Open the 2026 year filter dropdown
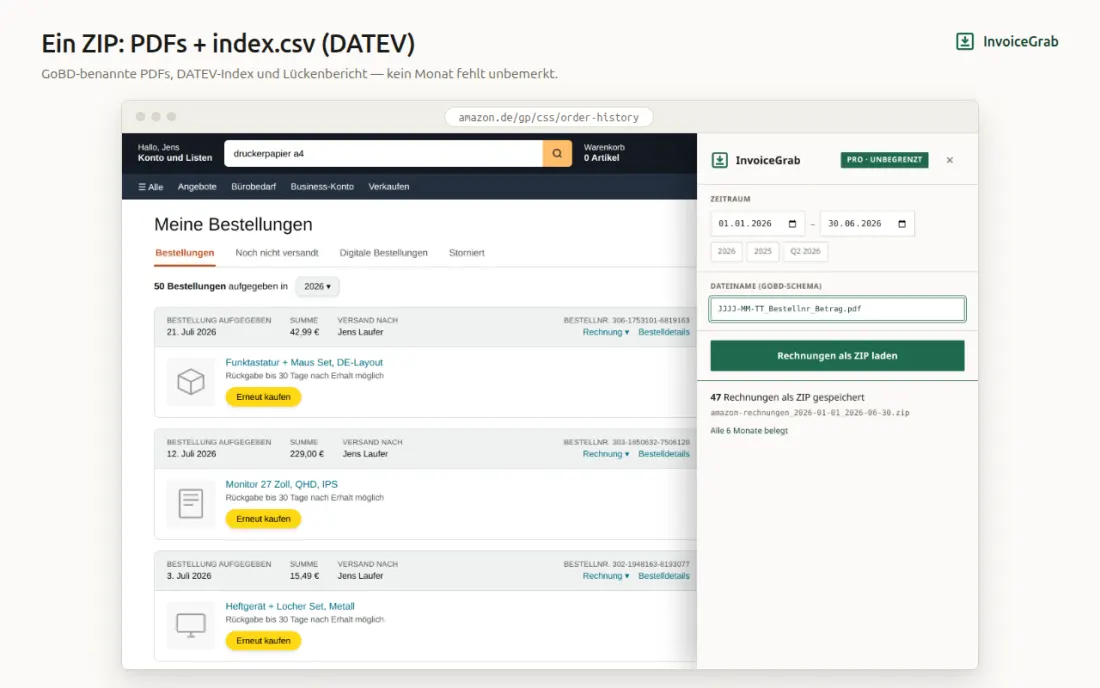The width and height of the screenshot is (1100, 688). click(x=317, y=286)
